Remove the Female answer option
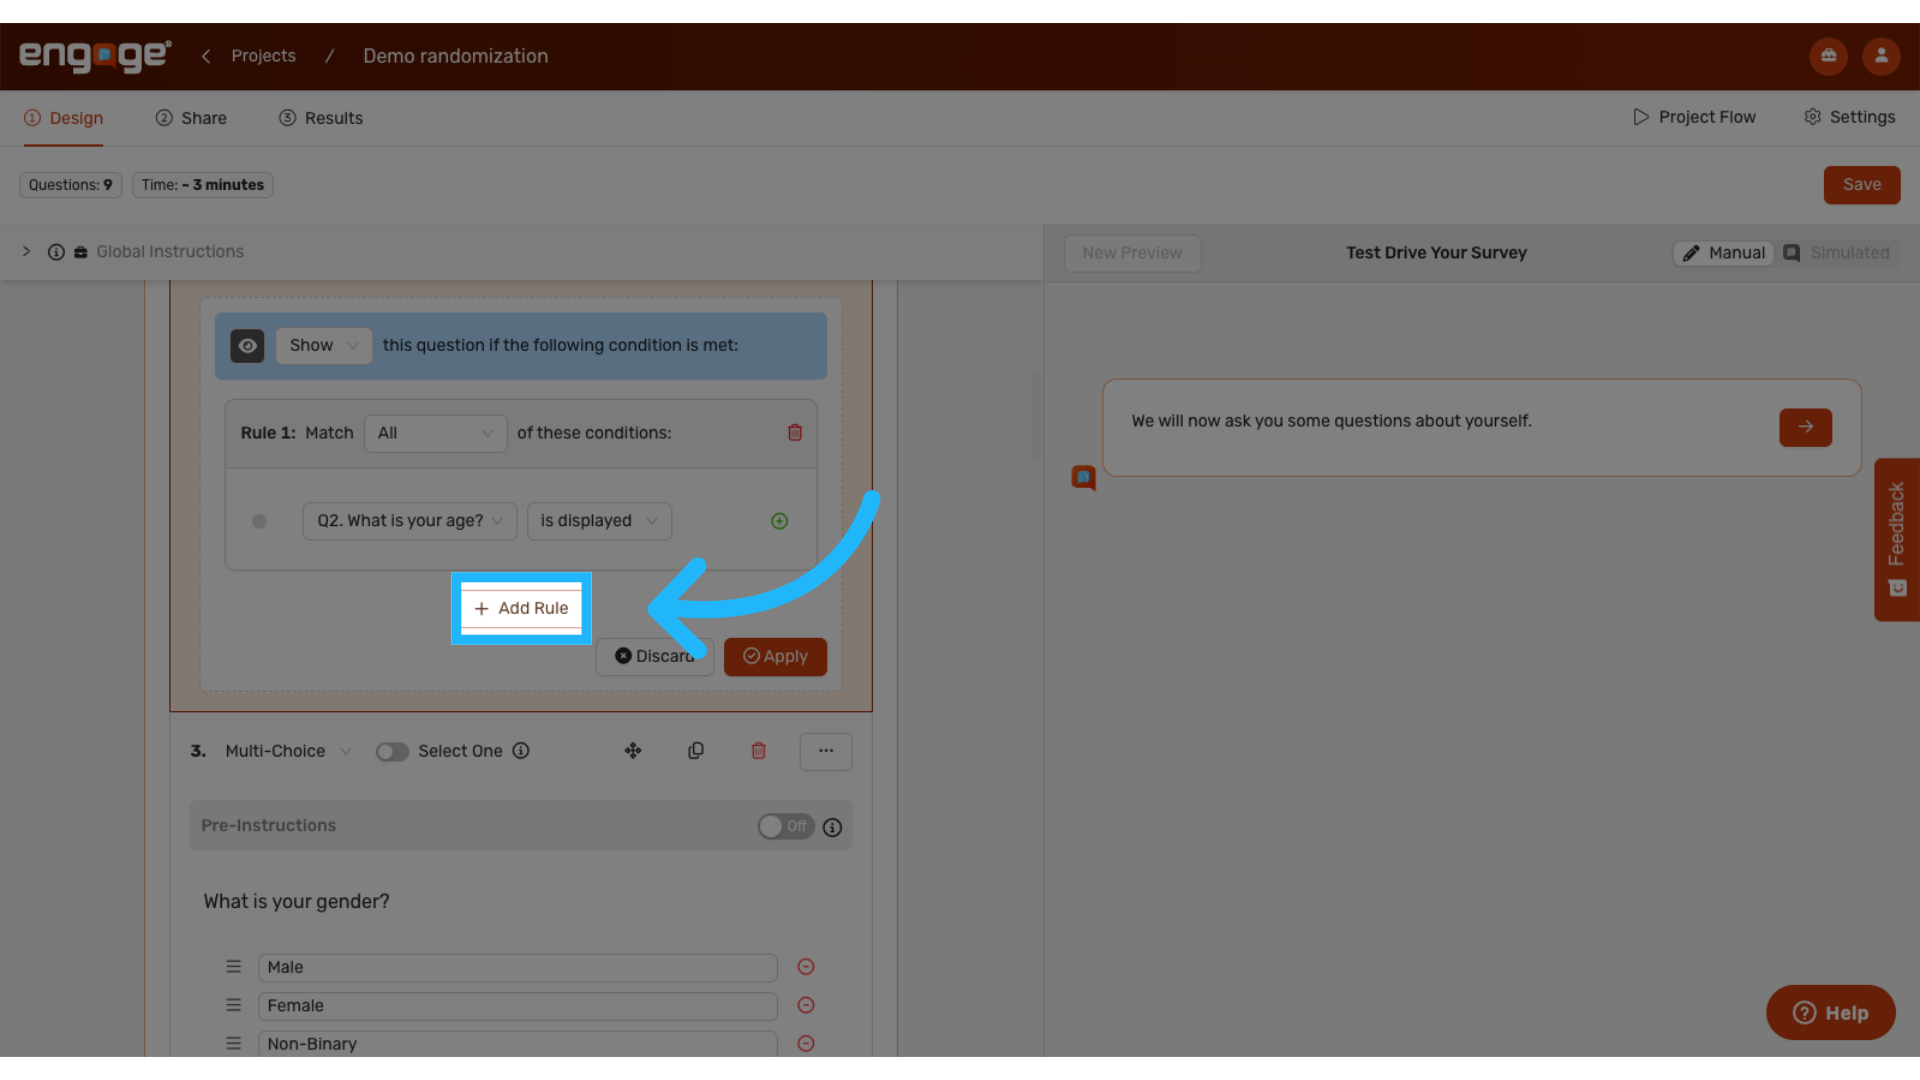1920x1080 pixels. coord(806,1005)
